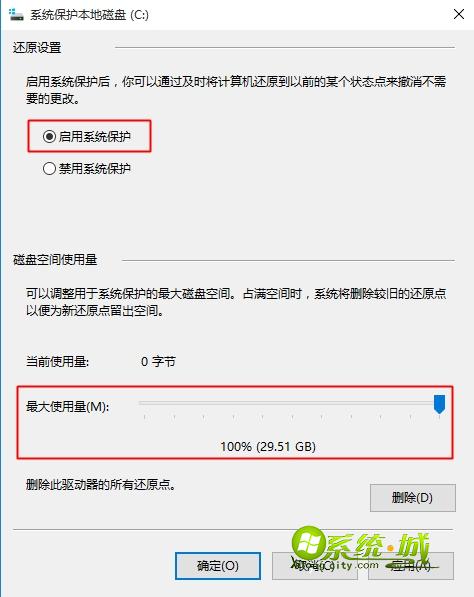Click the 启用系统保护 option label text

(95, 136)
